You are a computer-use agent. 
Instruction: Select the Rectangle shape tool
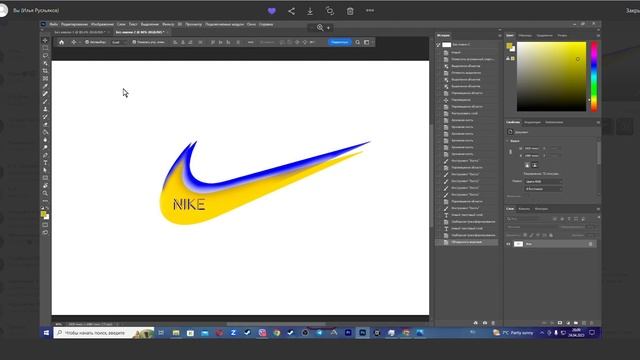(x=45, y=178)
